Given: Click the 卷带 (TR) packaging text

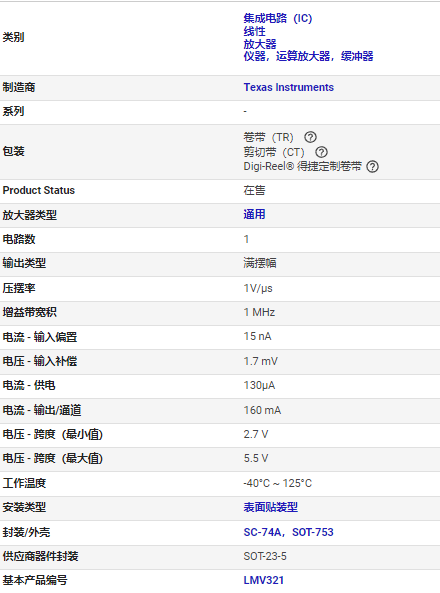Looking at the screenshot, I should pyautogui.click(x=268, y=137).
